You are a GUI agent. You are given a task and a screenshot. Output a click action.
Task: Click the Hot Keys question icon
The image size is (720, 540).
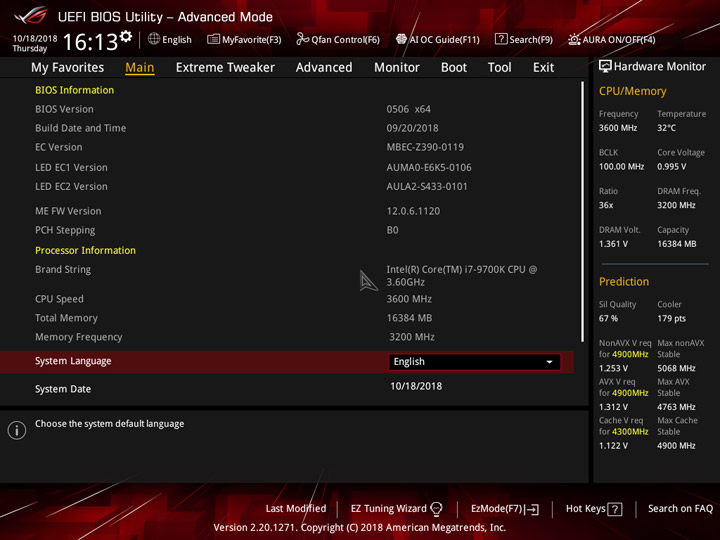615,509
